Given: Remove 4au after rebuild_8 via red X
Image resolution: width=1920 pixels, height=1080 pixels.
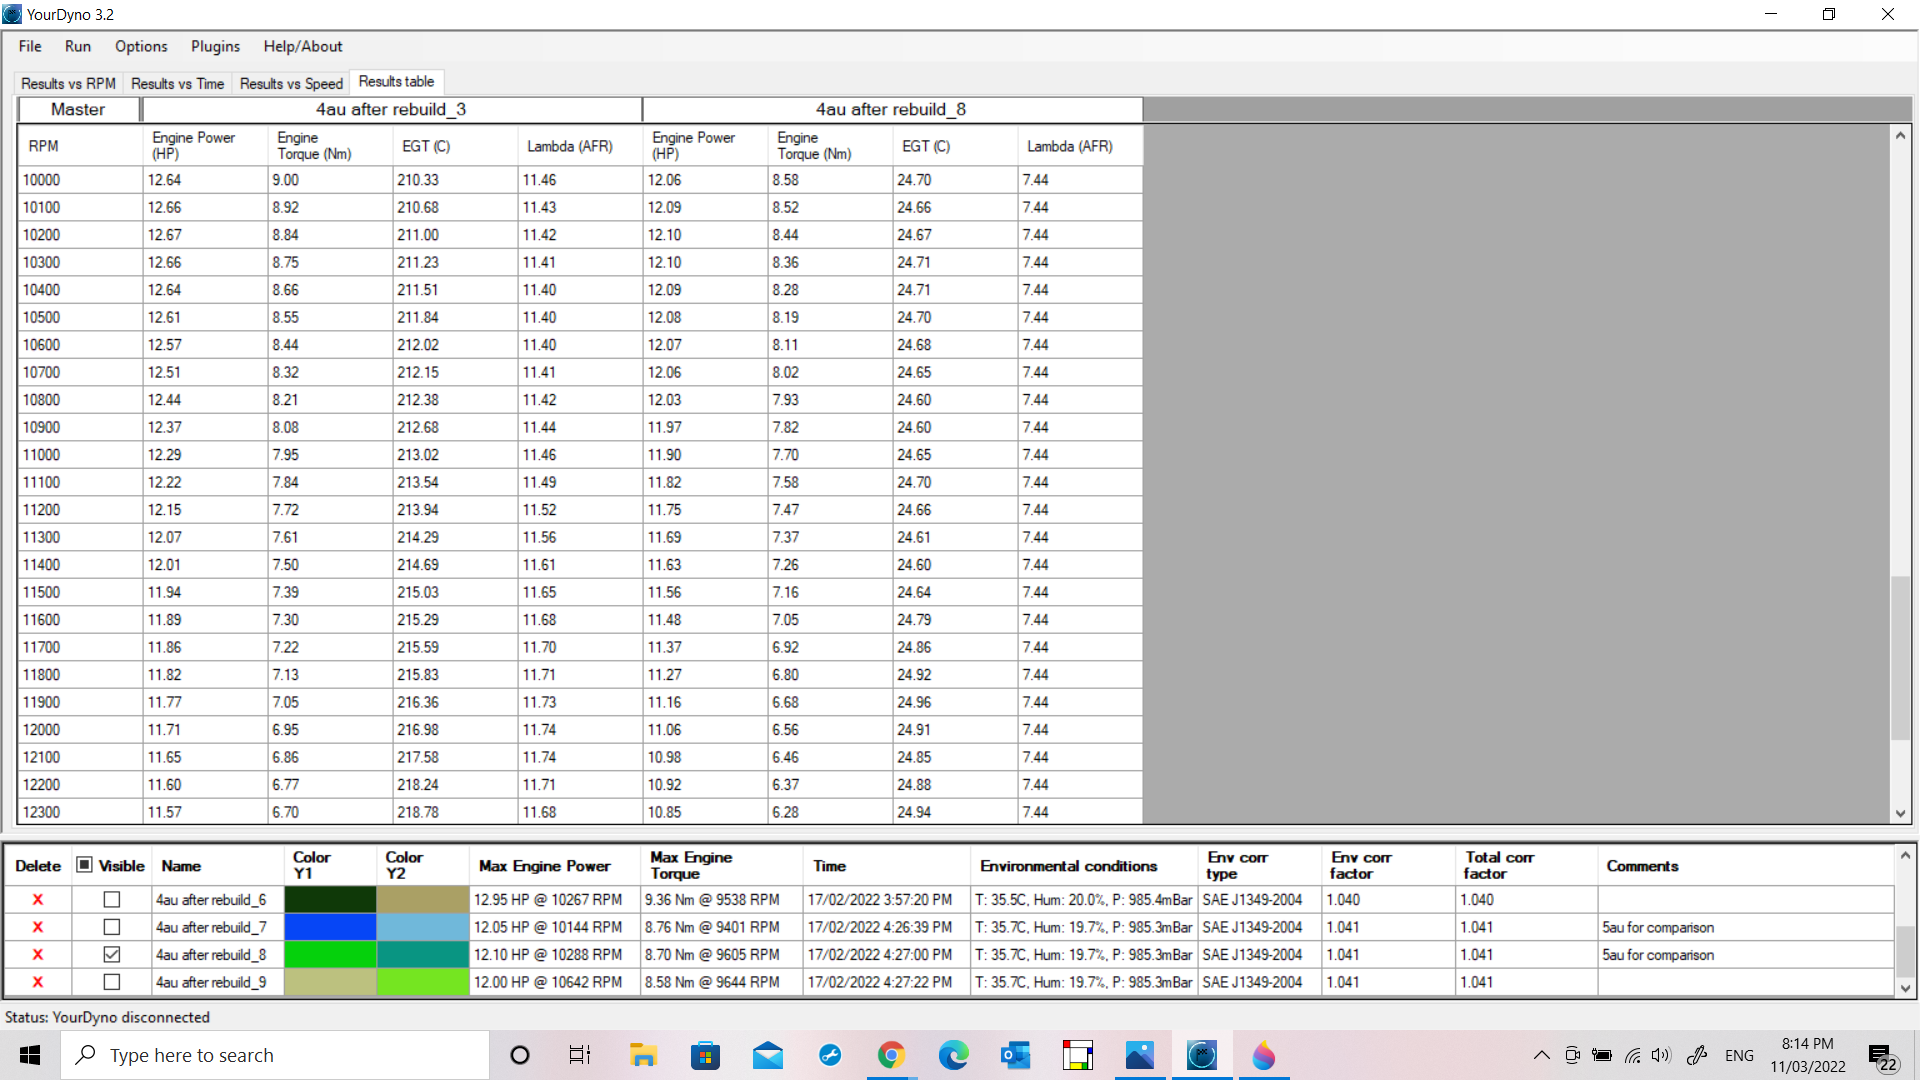Looking at the screenshot, I should point(38,955).
